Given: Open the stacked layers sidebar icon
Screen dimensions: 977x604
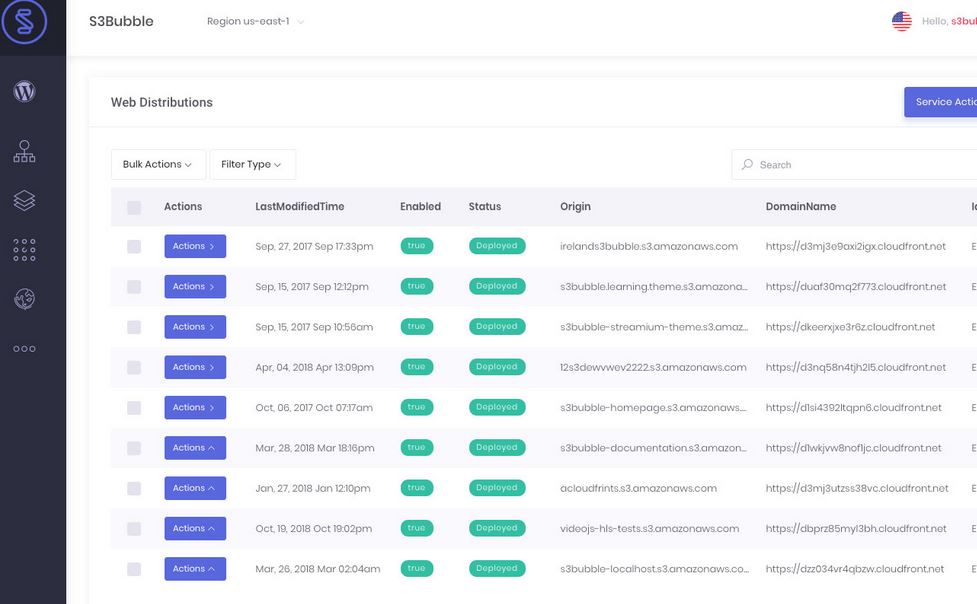Looking at the screenshot, I should 24,200.
